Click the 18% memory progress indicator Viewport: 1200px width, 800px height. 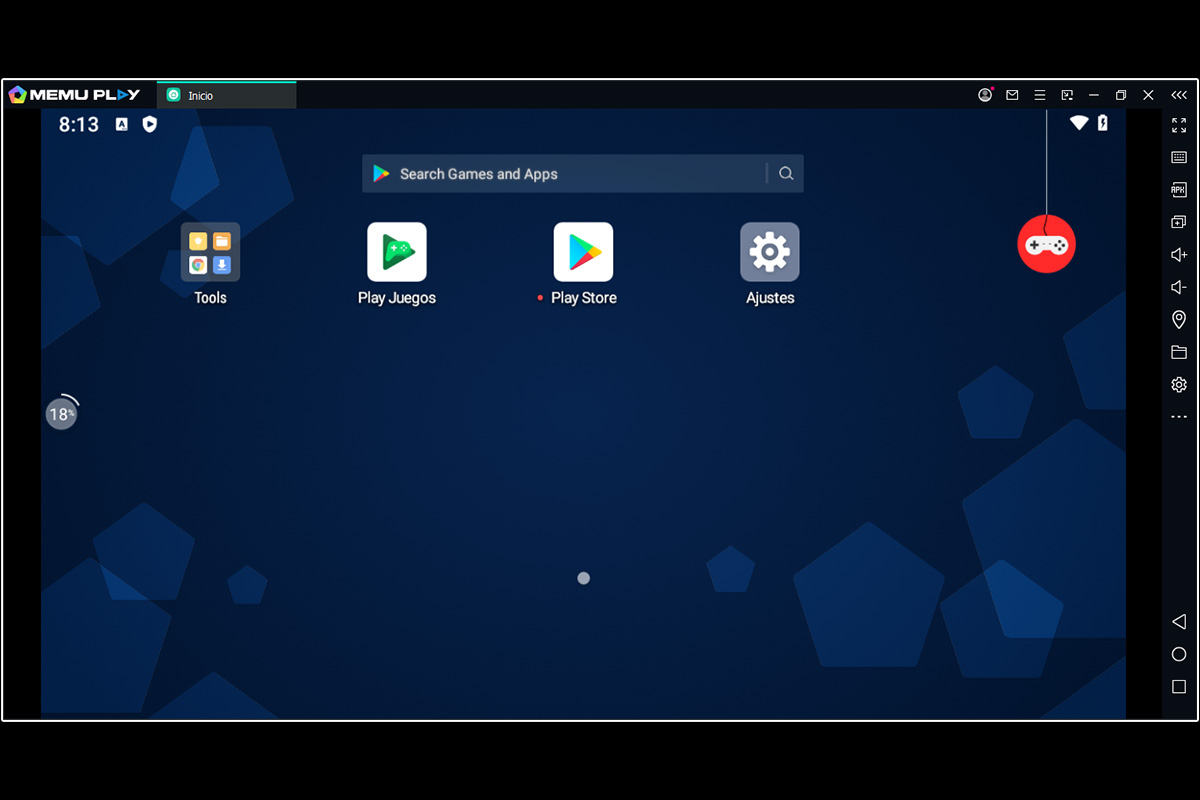click(x=62, y=413)
